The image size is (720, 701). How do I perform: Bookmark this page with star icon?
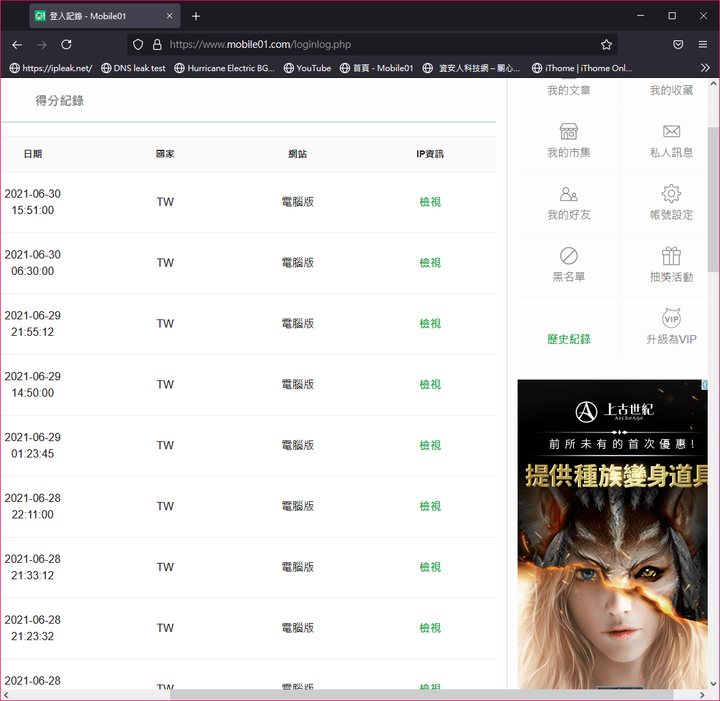[606, 45]
